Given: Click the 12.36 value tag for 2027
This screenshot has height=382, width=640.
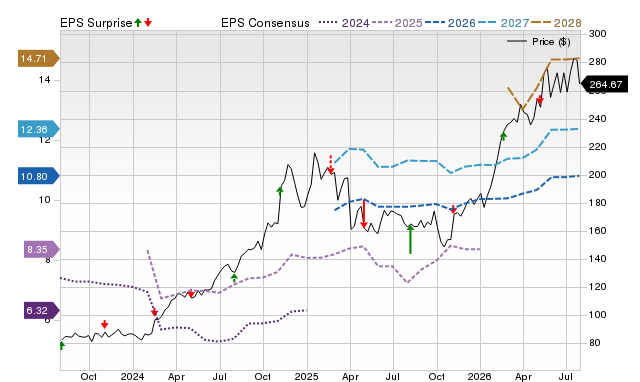Looking at the screenshot, I should (x=38, y=129).
